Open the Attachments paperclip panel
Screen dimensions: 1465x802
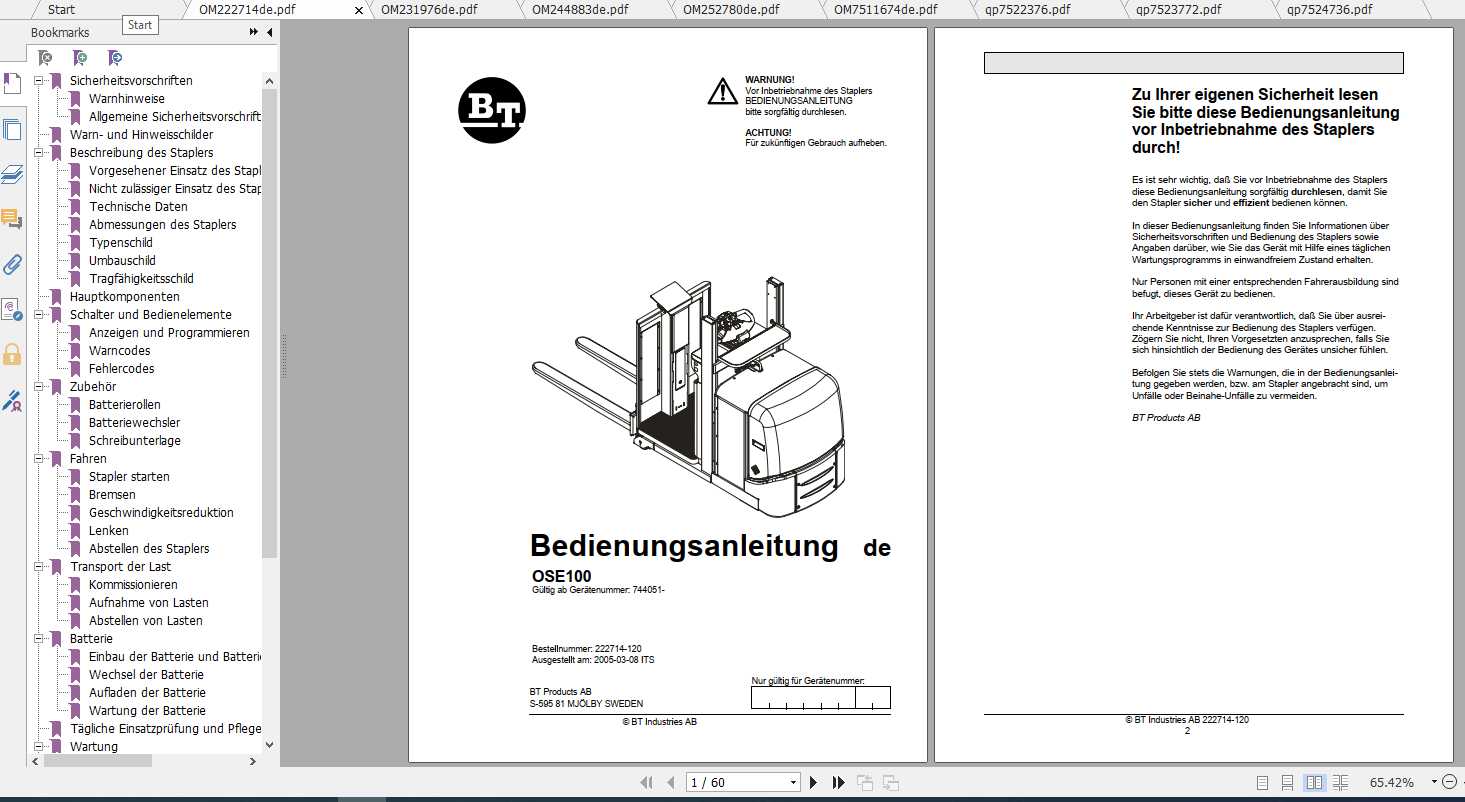(12, 265)
